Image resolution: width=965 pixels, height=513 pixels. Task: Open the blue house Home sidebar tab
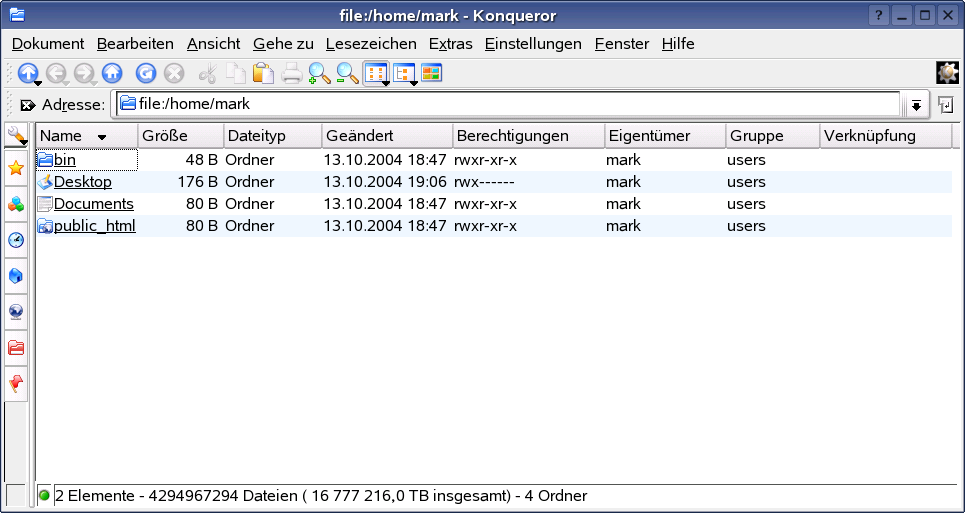[x=16, y=276]
